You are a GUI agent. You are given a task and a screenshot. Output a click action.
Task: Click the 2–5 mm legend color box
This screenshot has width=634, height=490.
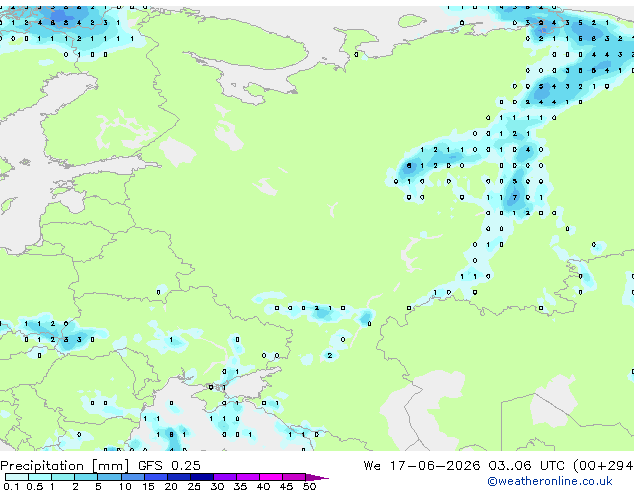(x=86, y=477)
